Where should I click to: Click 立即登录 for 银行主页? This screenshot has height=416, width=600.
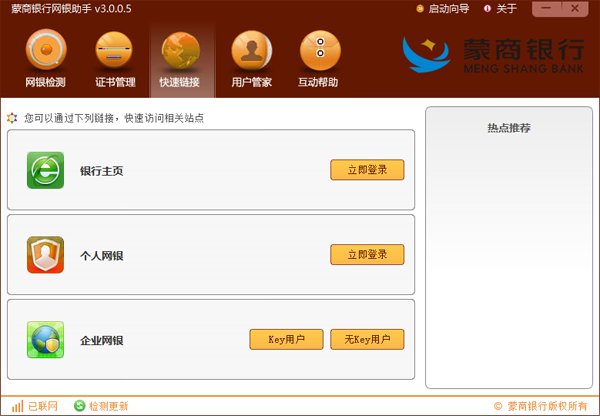pos(367,170)
